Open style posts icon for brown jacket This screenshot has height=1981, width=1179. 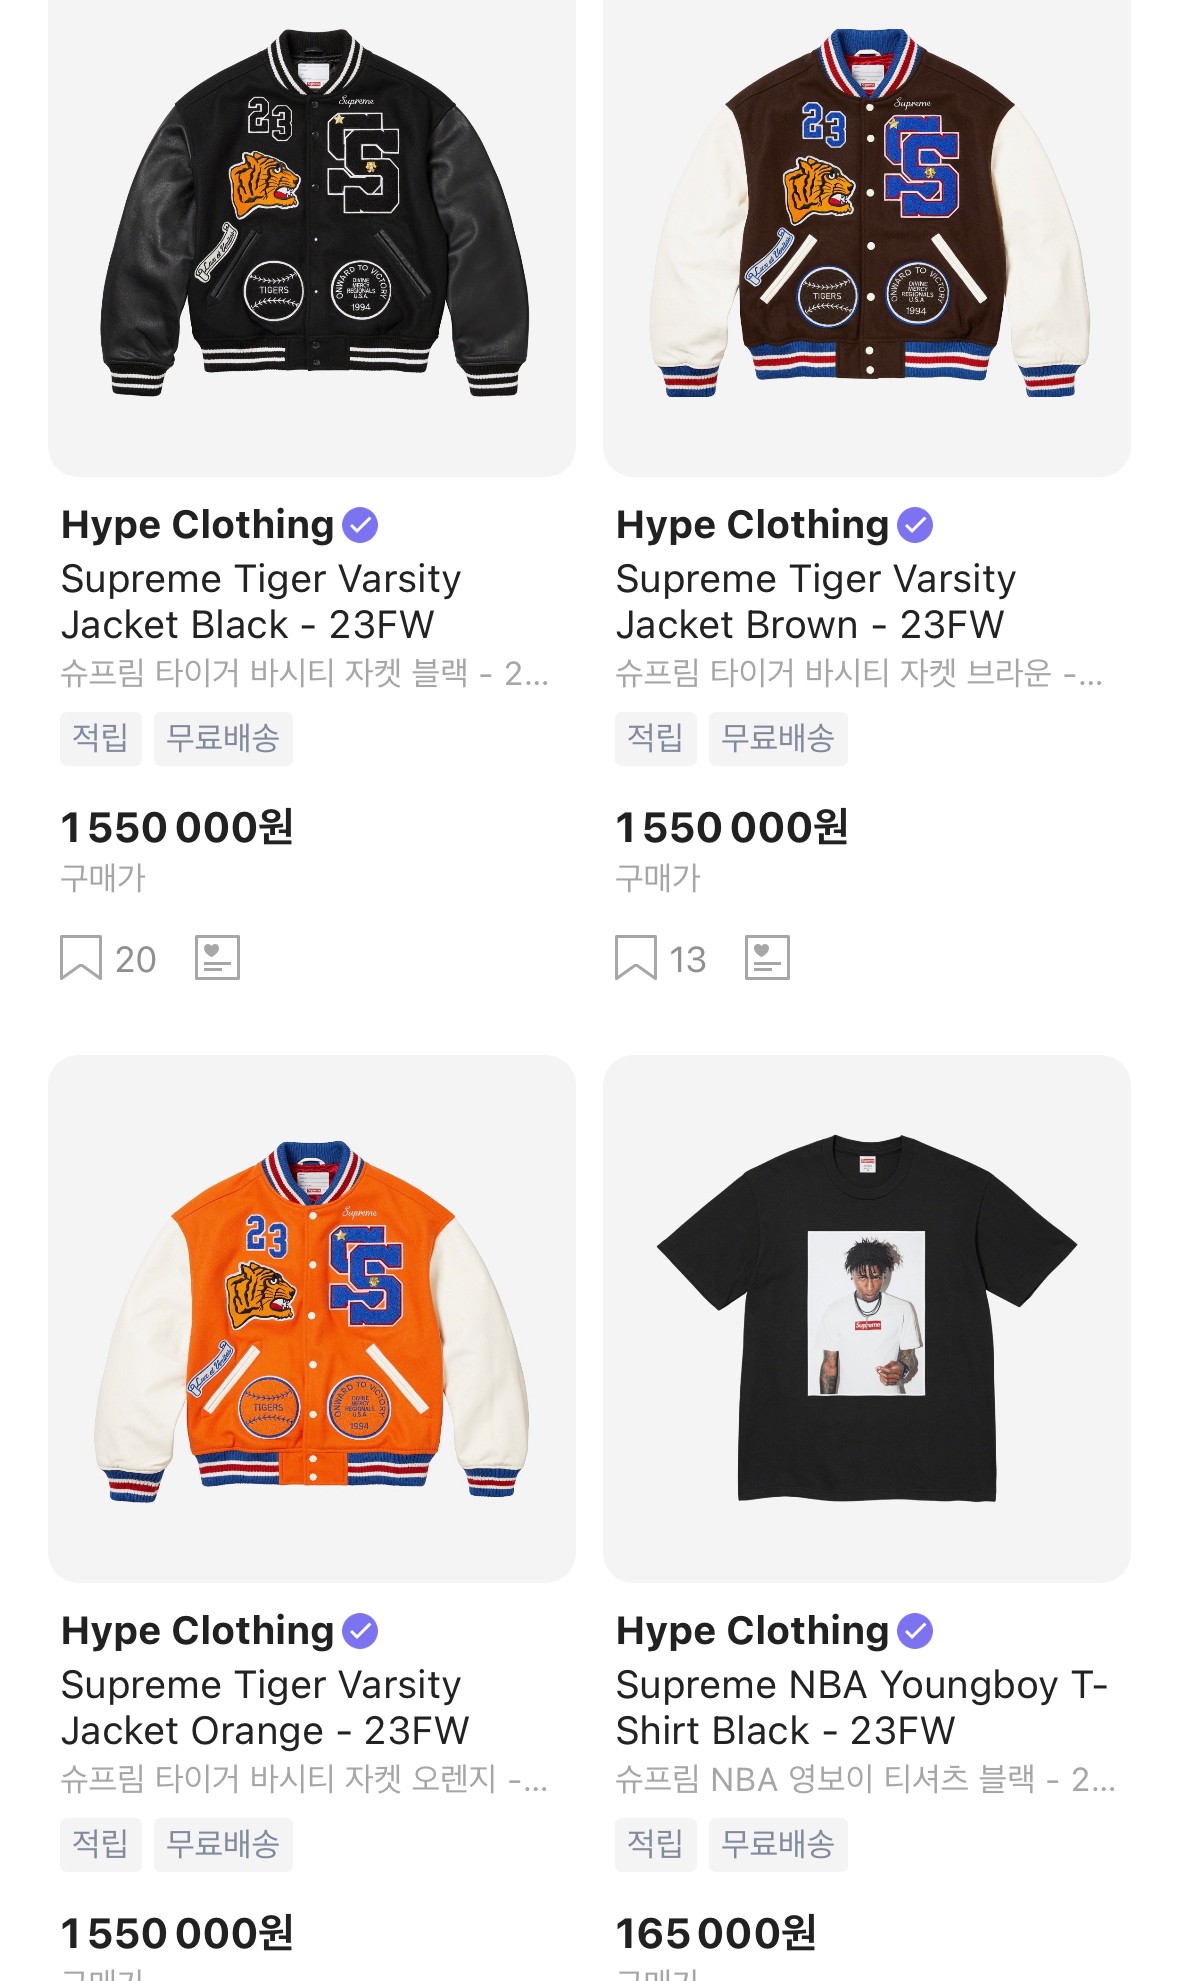click(767, 958)
